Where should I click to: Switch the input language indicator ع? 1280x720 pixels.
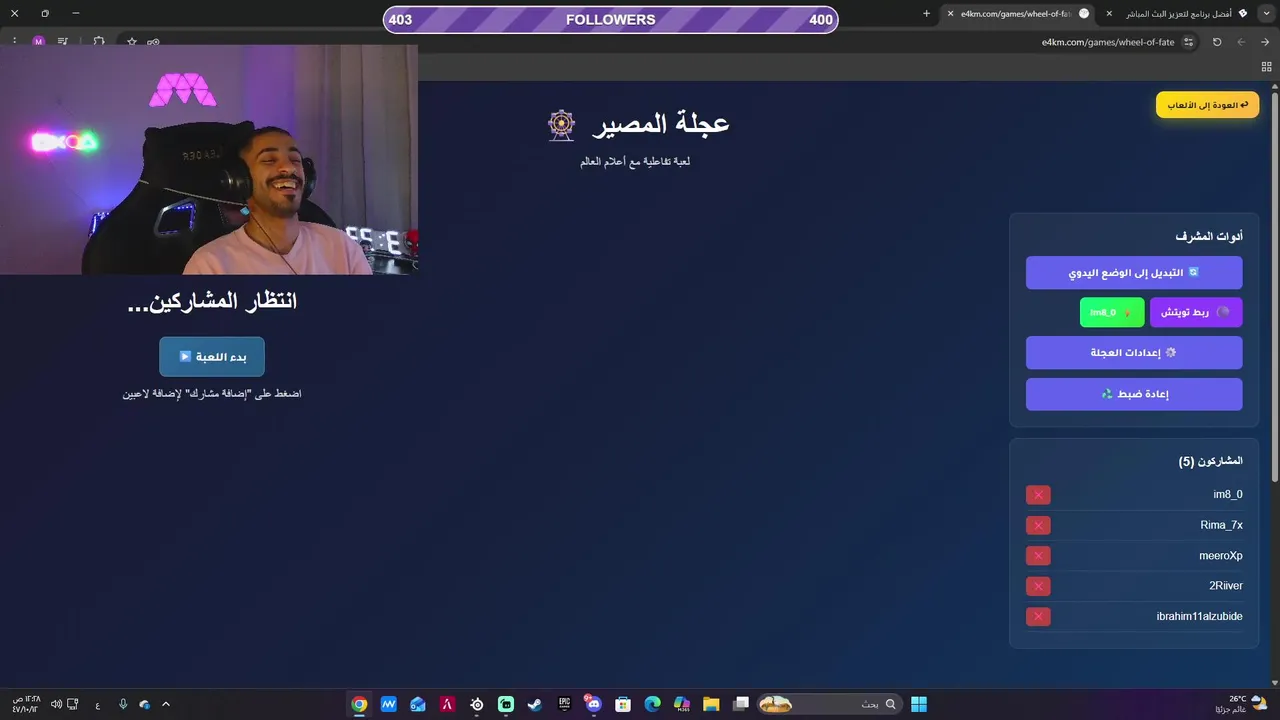(x=97, y=705)
